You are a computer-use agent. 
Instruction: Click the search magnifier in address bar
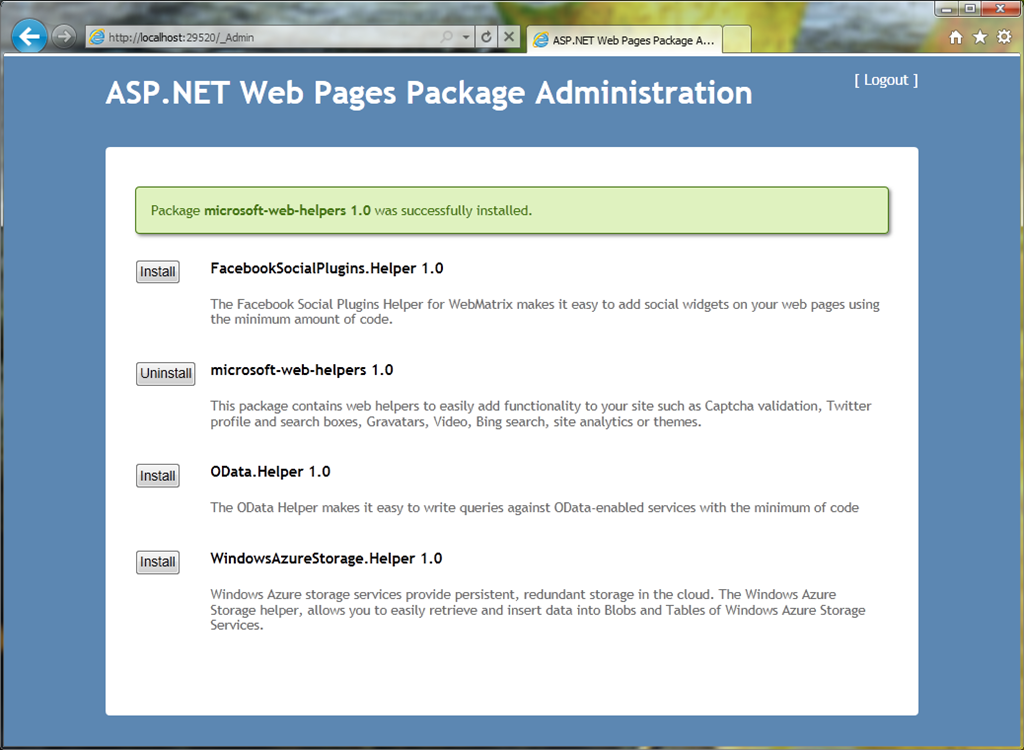[x=447, y=37]
